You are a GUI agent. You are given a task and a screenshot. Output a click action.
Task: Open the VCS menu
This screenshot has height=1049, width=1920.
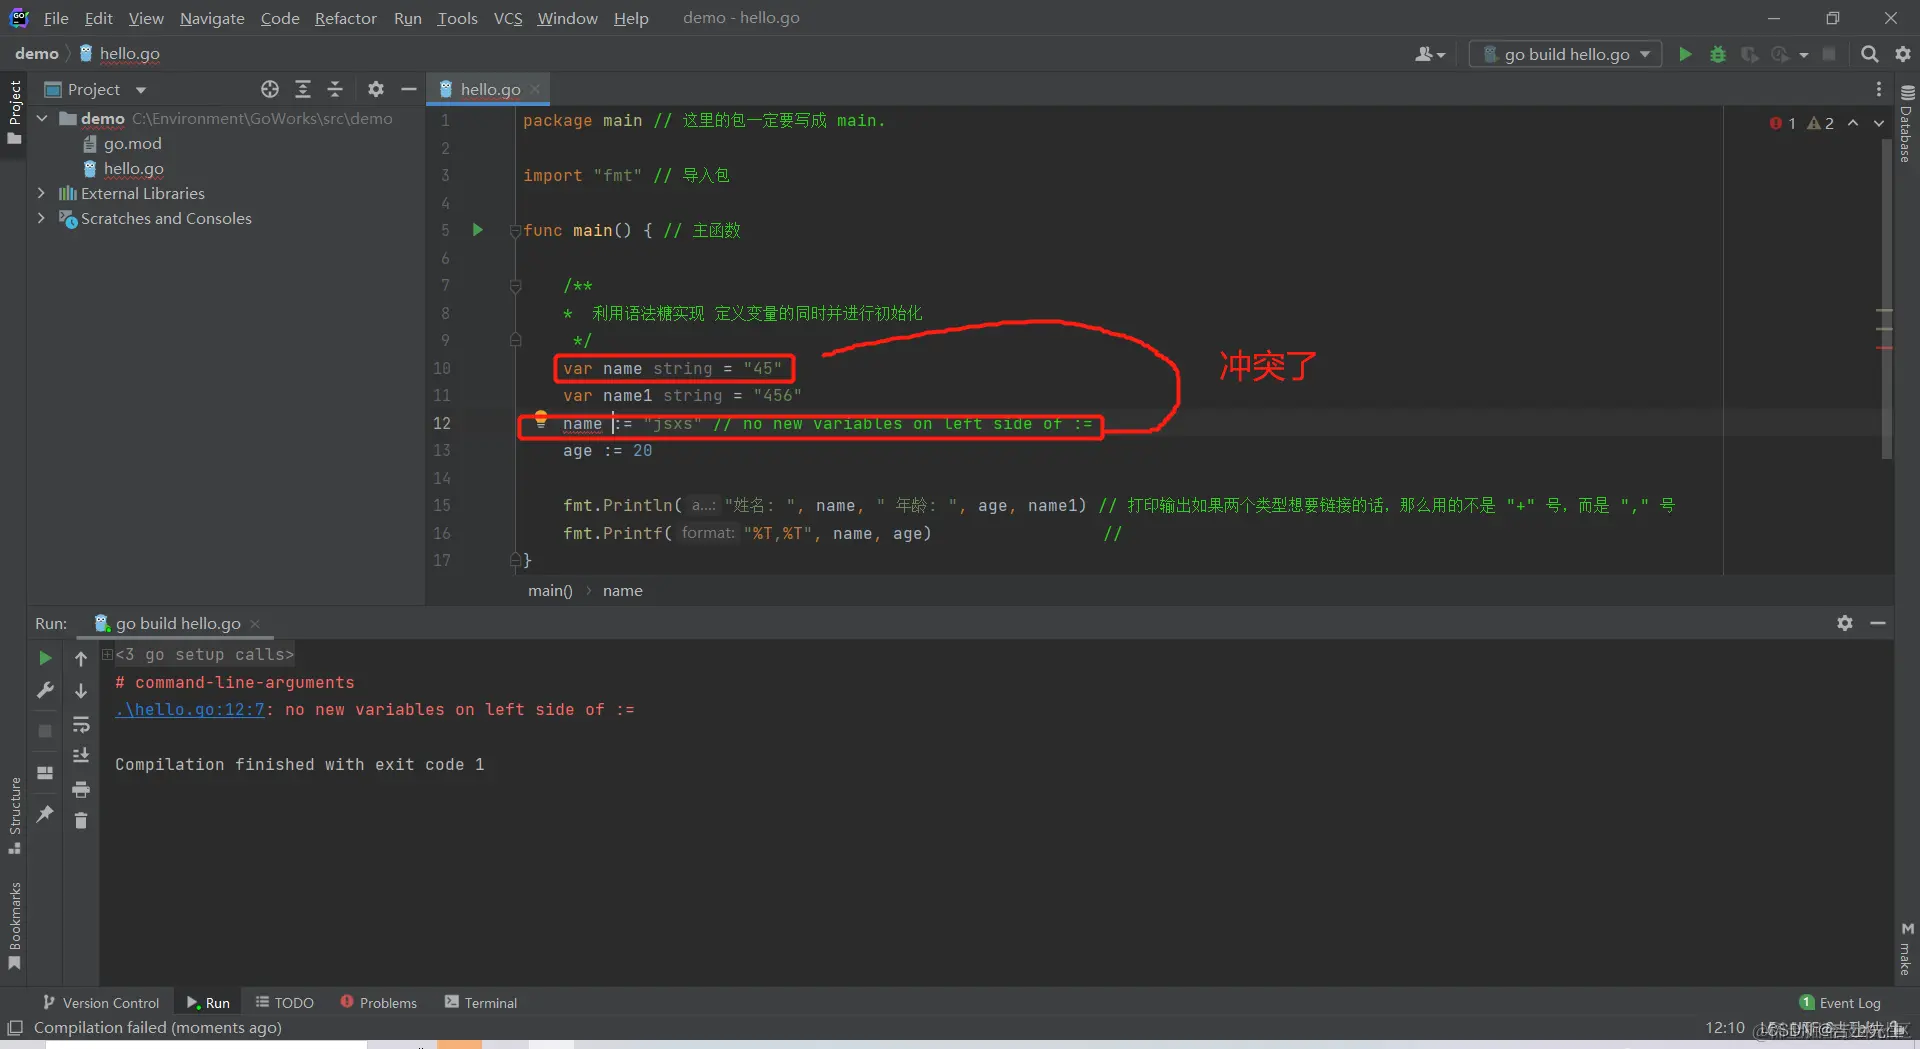point(508,18)
